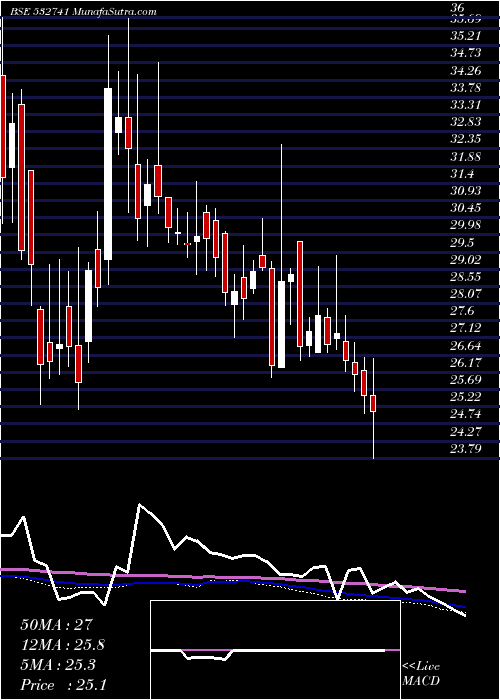Click the 36 price axis label
The width and height of the screenshot is (500, 700).
click(x=458, y=7)
